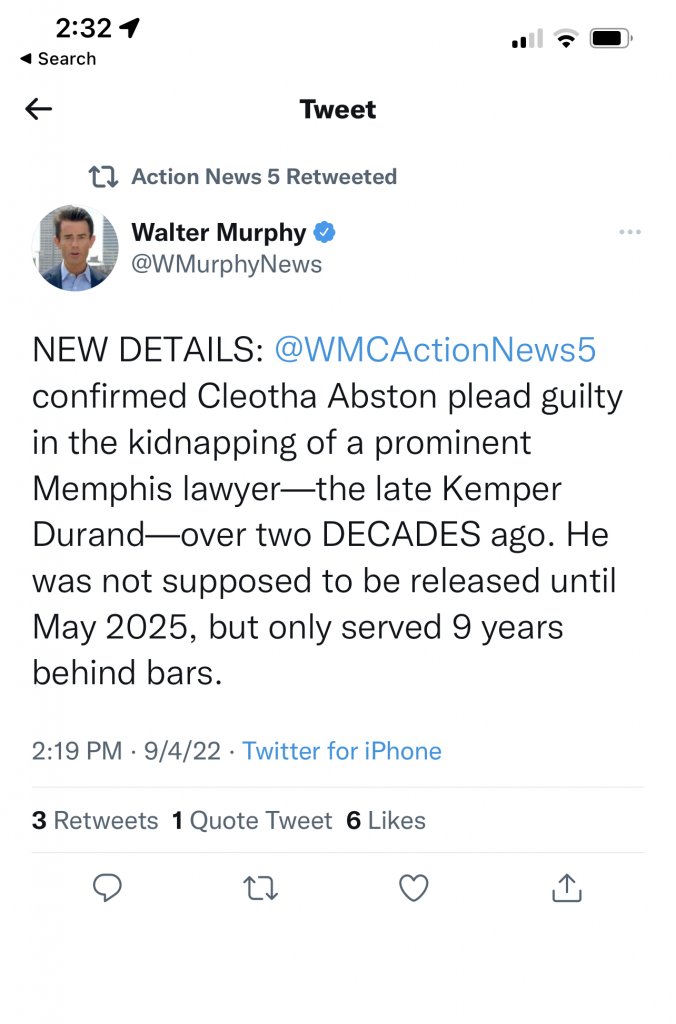Return to Search via status bar link

click(x=57, y=59)
